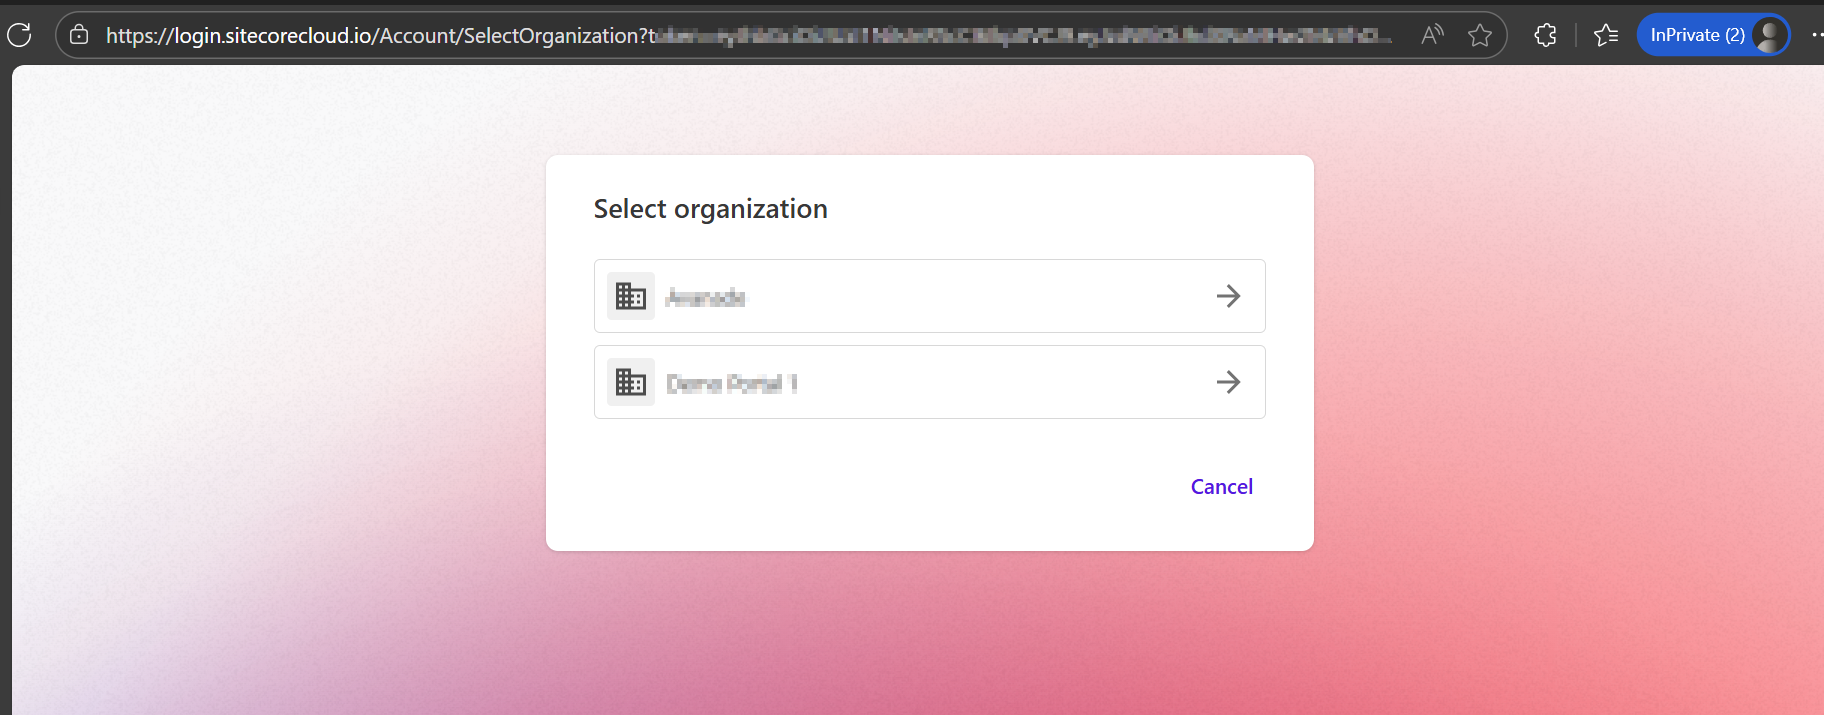Click the InPrivate (2) label
Screen dimensions: 1824x715
point(1696,35)
